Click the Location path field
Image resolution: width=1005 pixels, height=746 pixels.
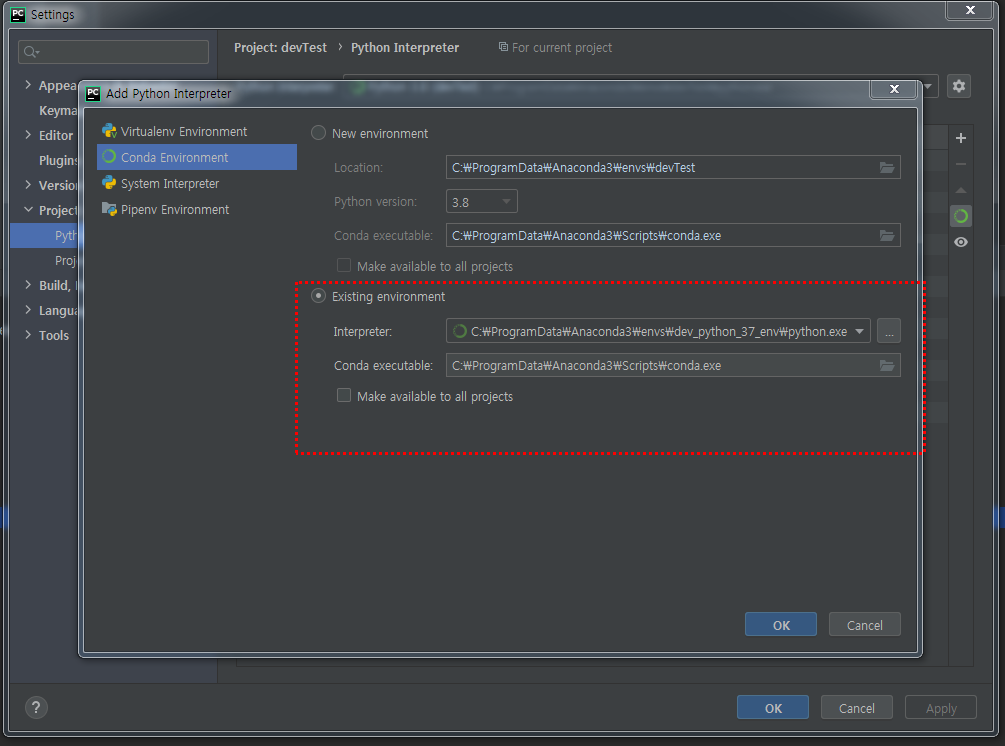tap(673, 168)
